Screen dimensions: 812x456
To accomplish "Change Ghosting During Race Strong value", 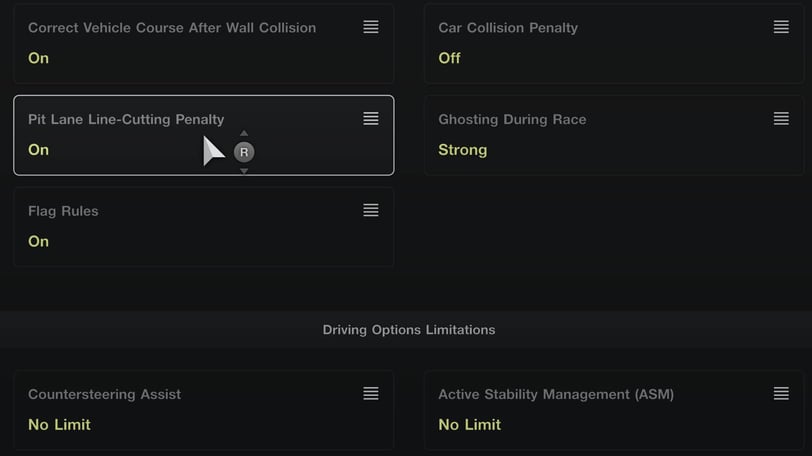I will pyautogui.click(x=462, y=150).
